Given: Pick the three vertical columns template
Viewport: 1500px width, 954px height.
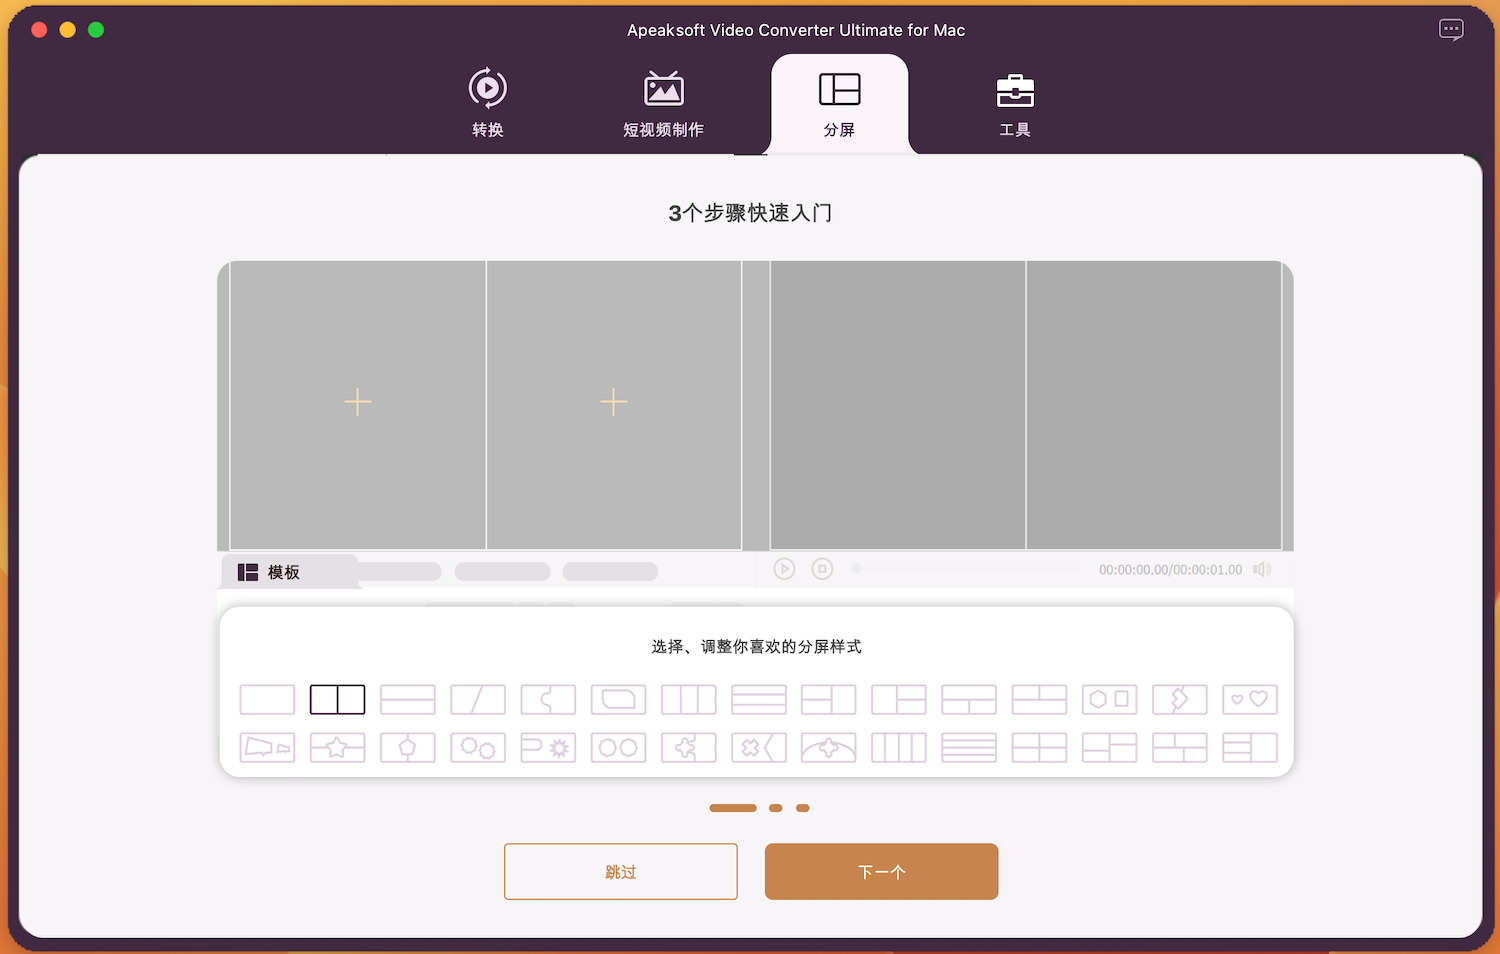Looking at the screenshot, I should click(x=688, y=699).
